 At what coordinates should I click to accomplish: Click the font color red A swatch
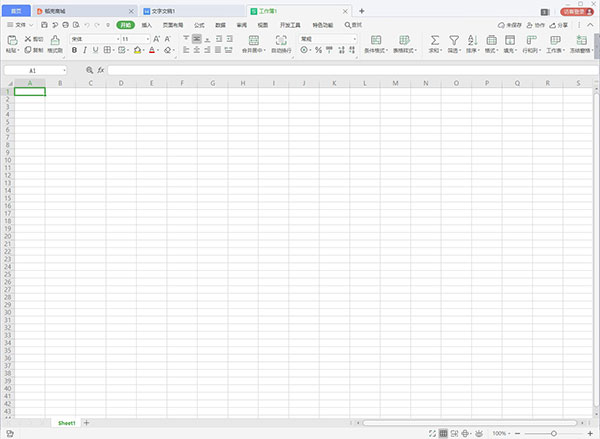[x=152, y=50]
